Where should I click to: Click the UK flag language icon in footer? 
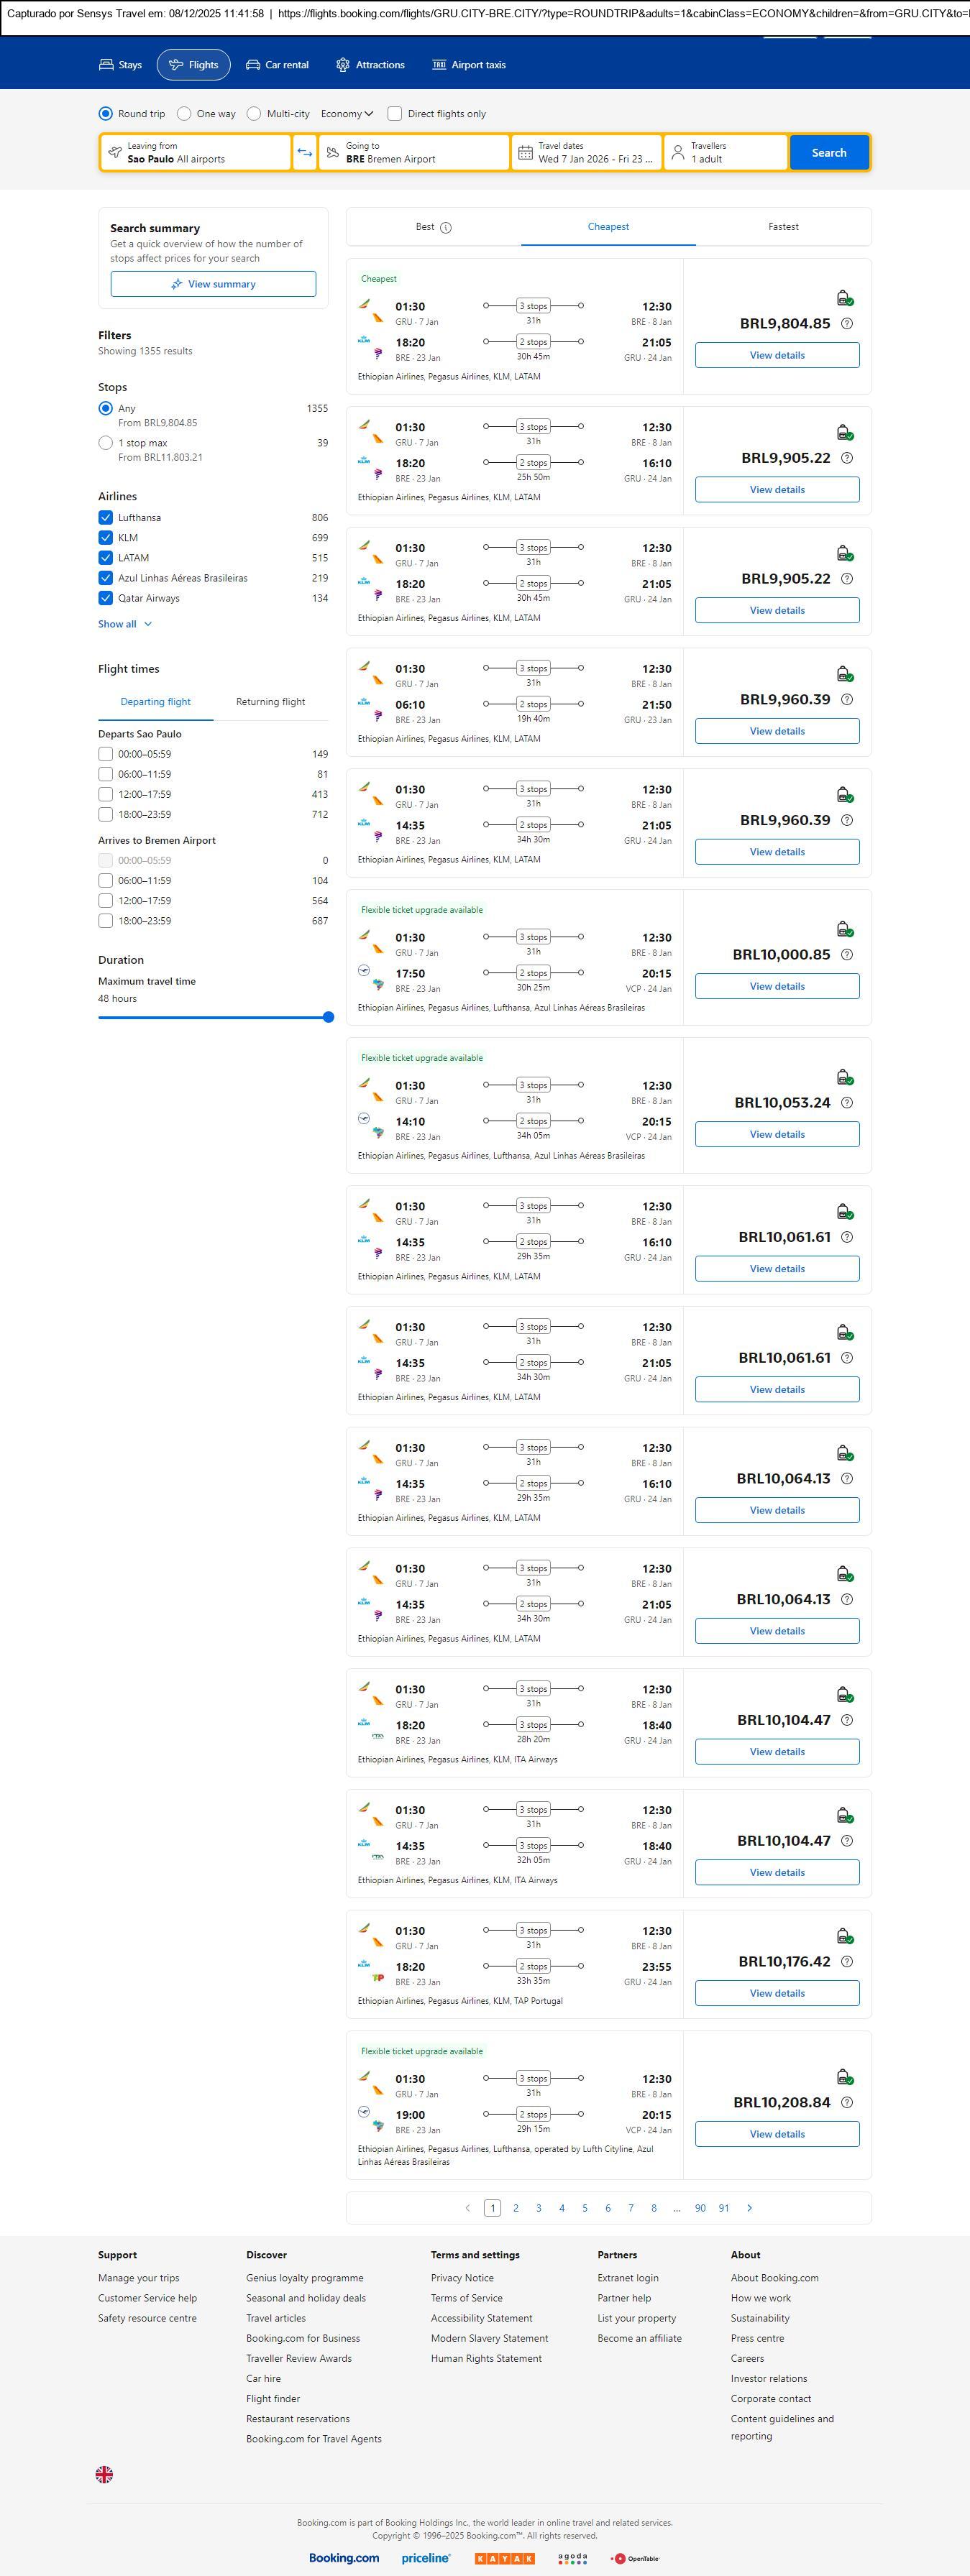[104, 2474]
